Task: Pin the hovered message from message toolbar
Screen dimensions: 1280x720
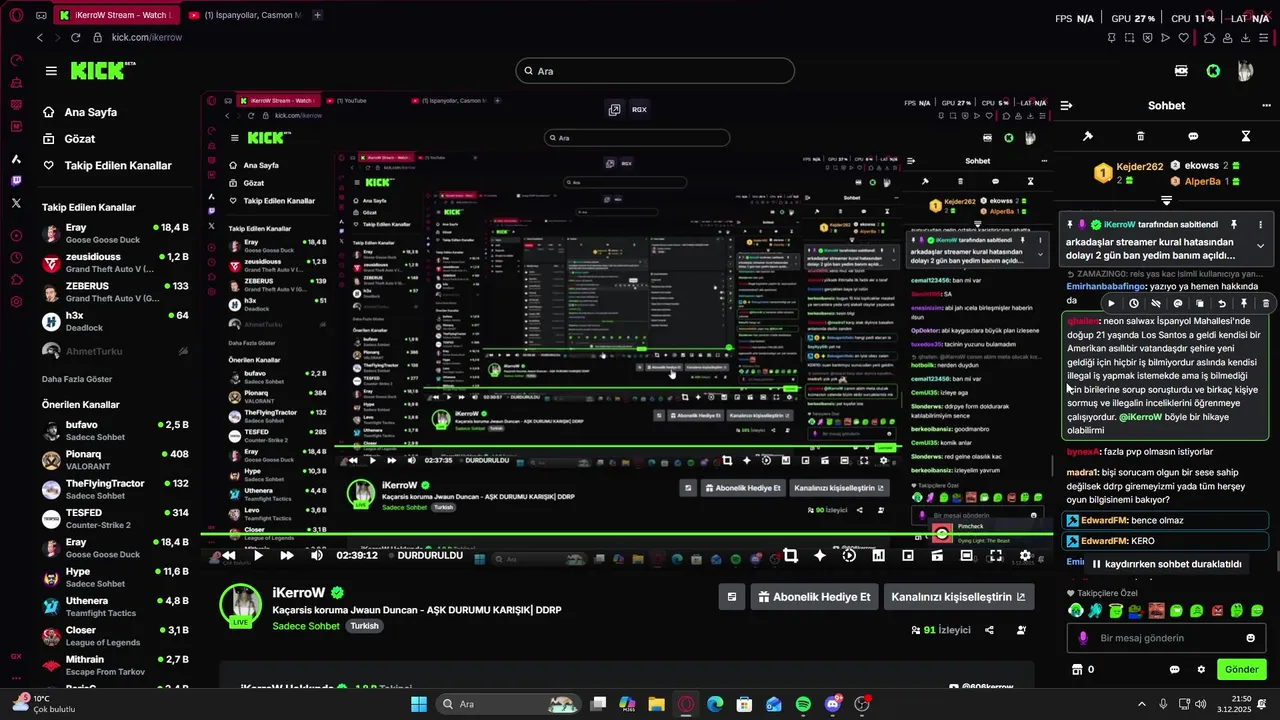Action: pyautogui.click(x=1244, y=303)
